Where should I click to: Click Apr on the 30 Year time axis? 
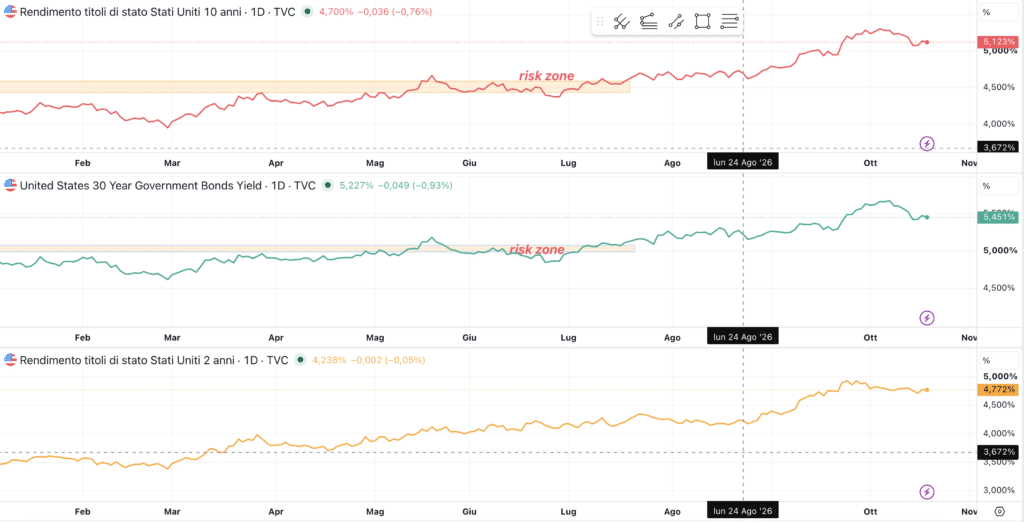[276, 338]
